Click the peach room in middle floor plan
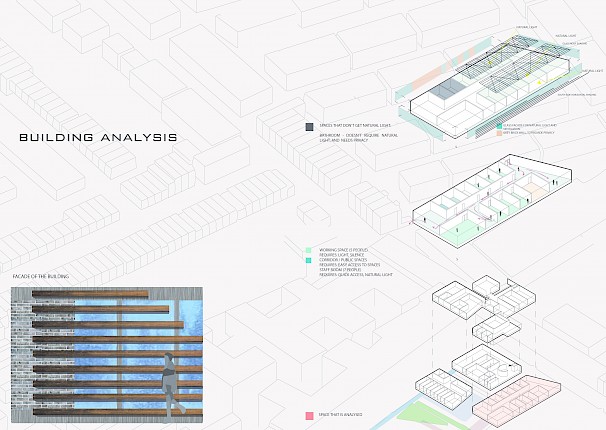The width and height of the screenshot is (606, 430). [x=537, y=190]
